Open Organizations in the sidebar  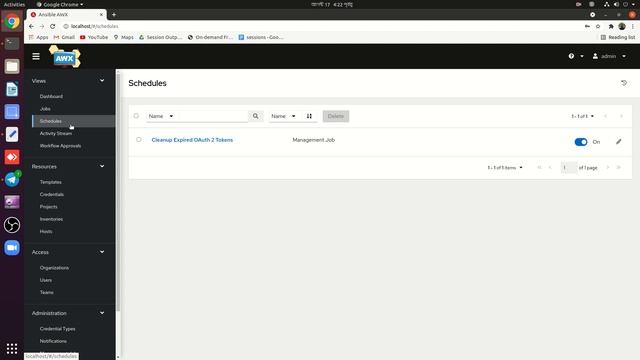pos(54,268)
